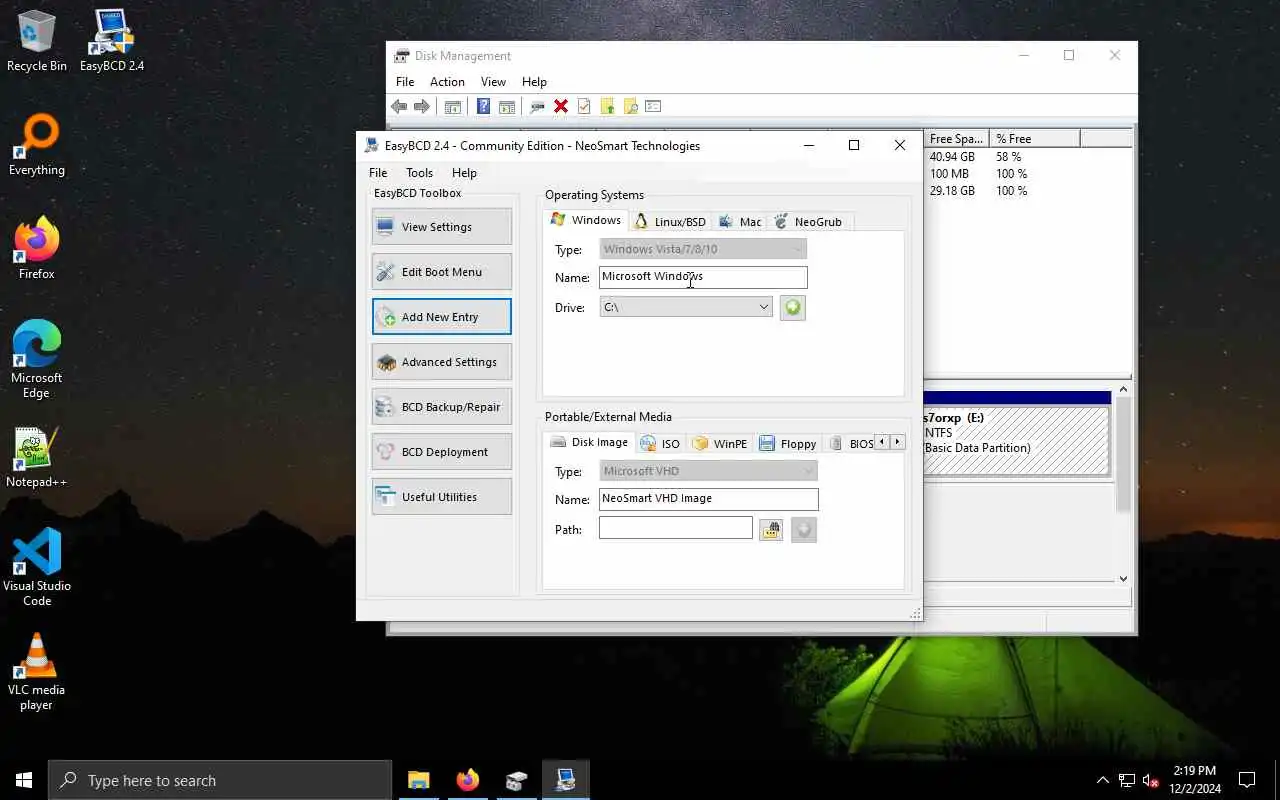Click Disk Management taskbar button
Viewport: 1280px width, 800px height.
coord(516,780)
